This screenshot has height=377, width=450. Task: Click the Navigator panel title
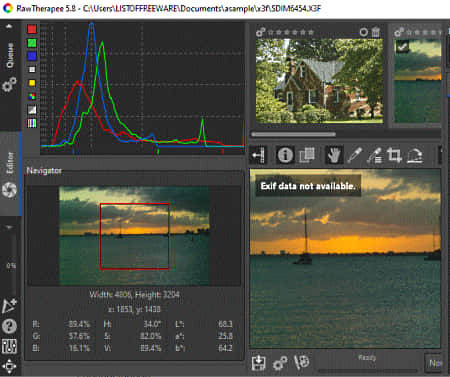44,170
